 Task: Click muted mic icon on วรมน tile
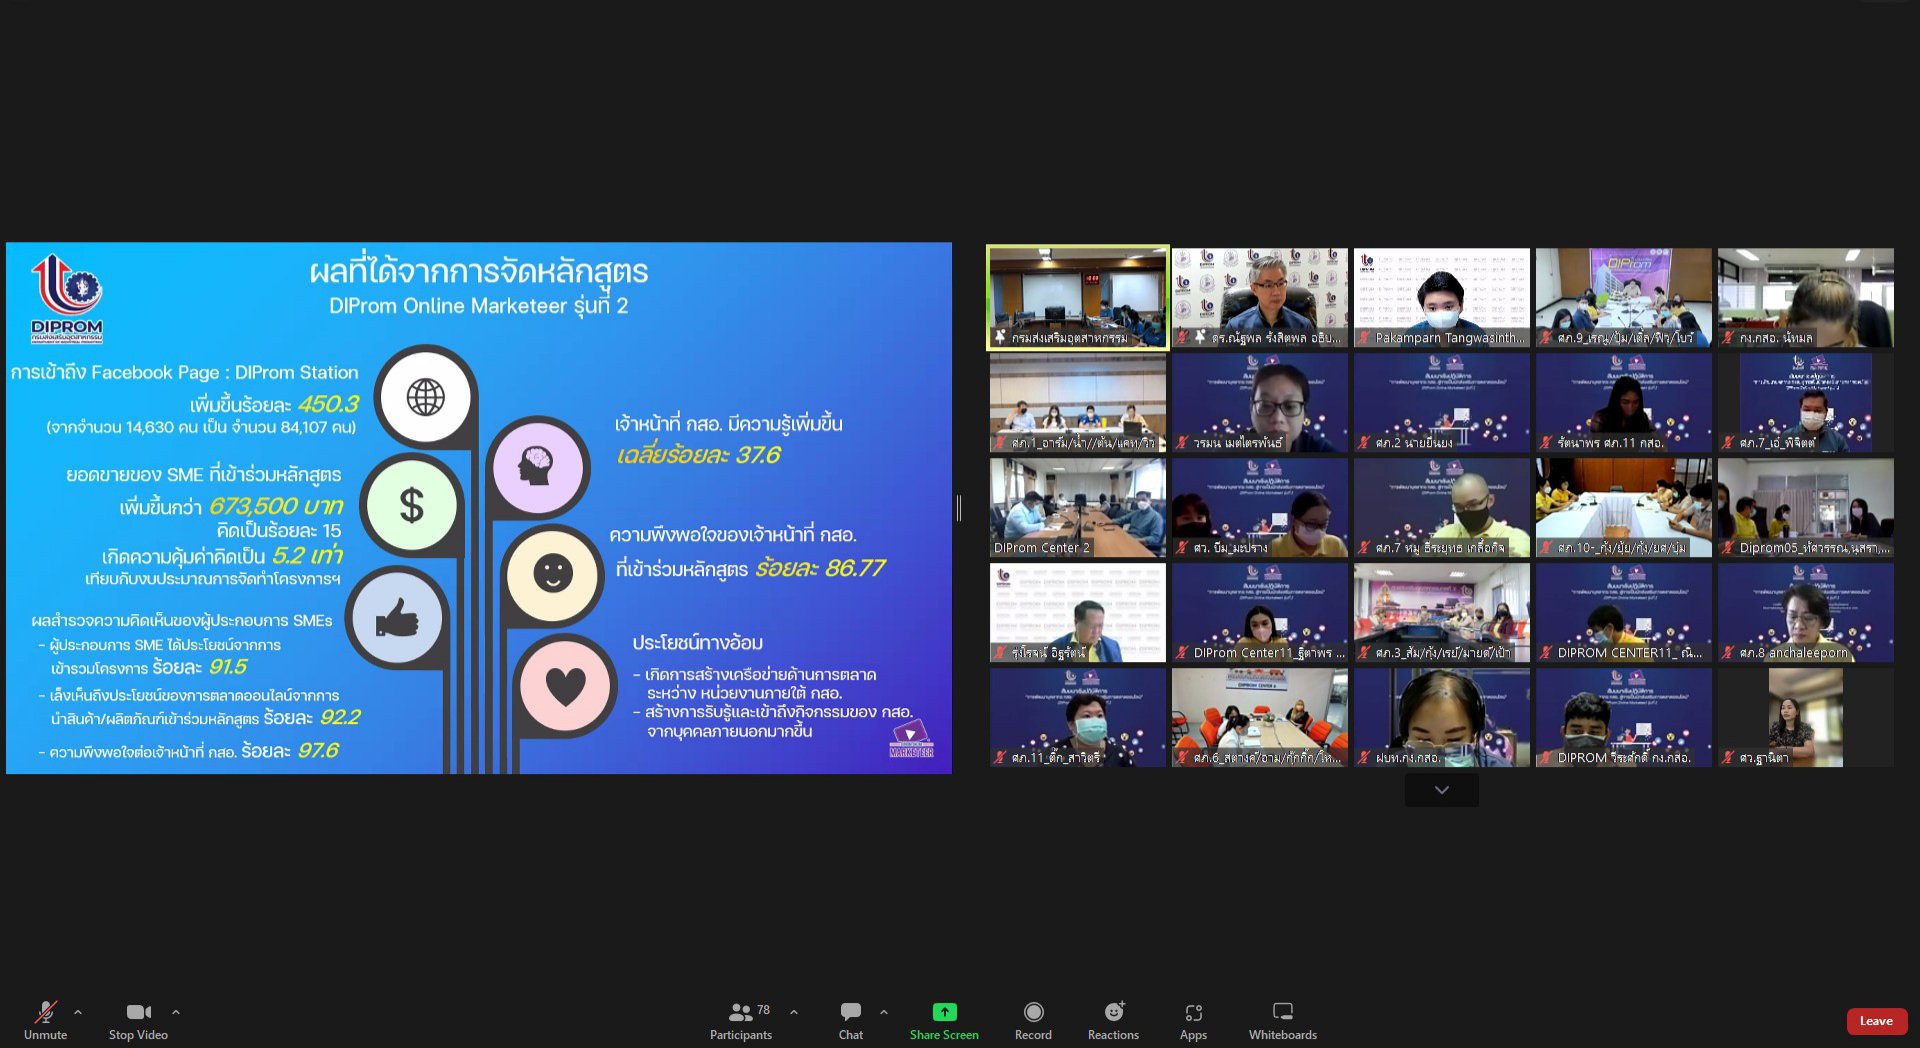click(1181, 442)
